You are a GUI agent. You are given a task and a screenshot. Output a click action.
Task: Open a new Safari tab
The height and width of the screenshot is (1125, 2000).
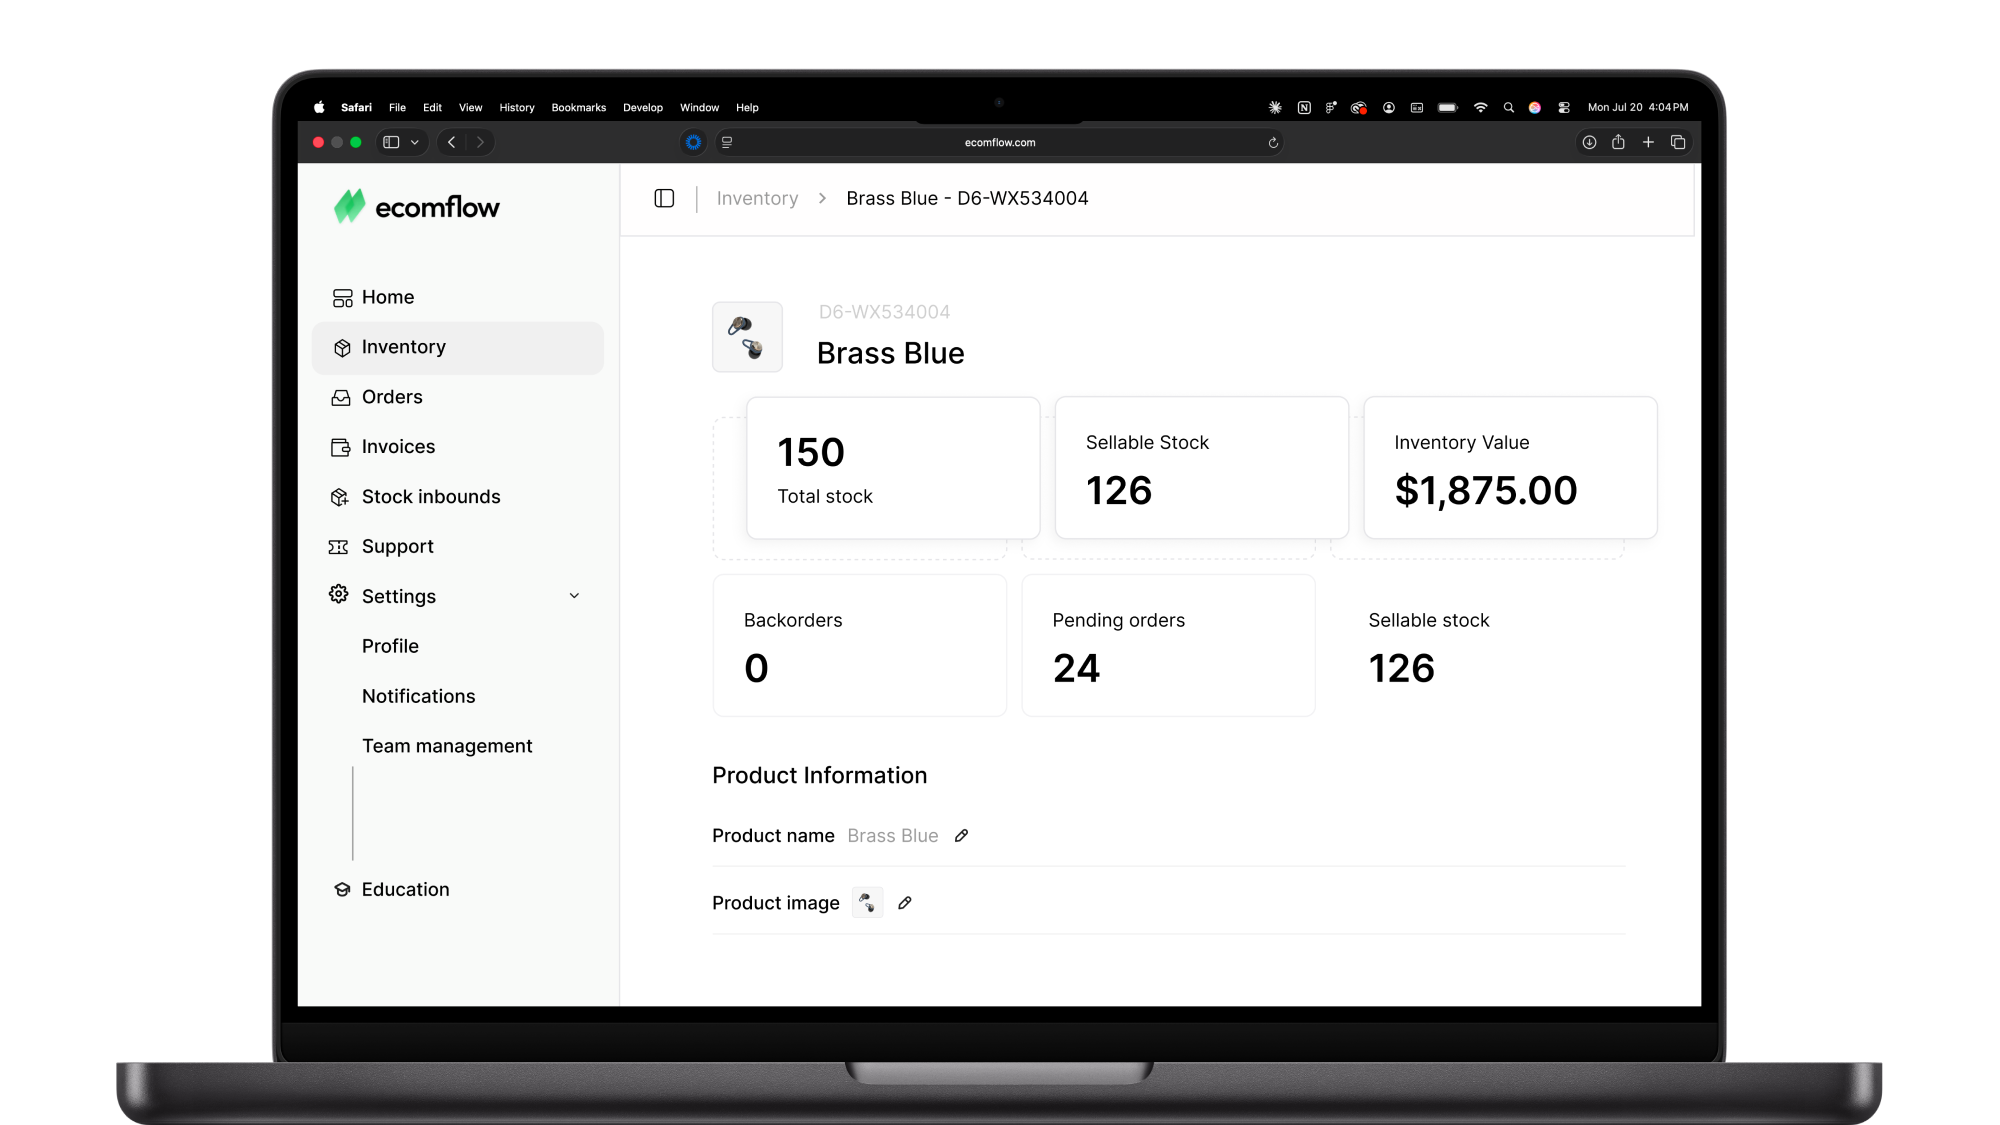(1648, 143)
